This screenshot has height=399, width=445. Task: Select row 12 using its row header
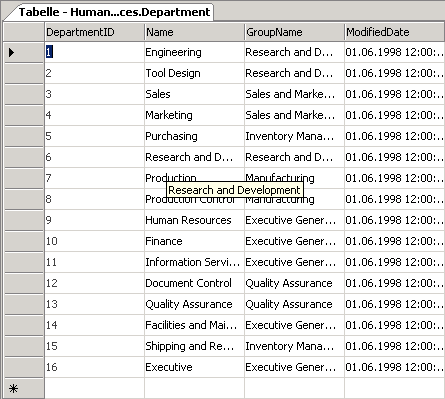pos(24,283)
